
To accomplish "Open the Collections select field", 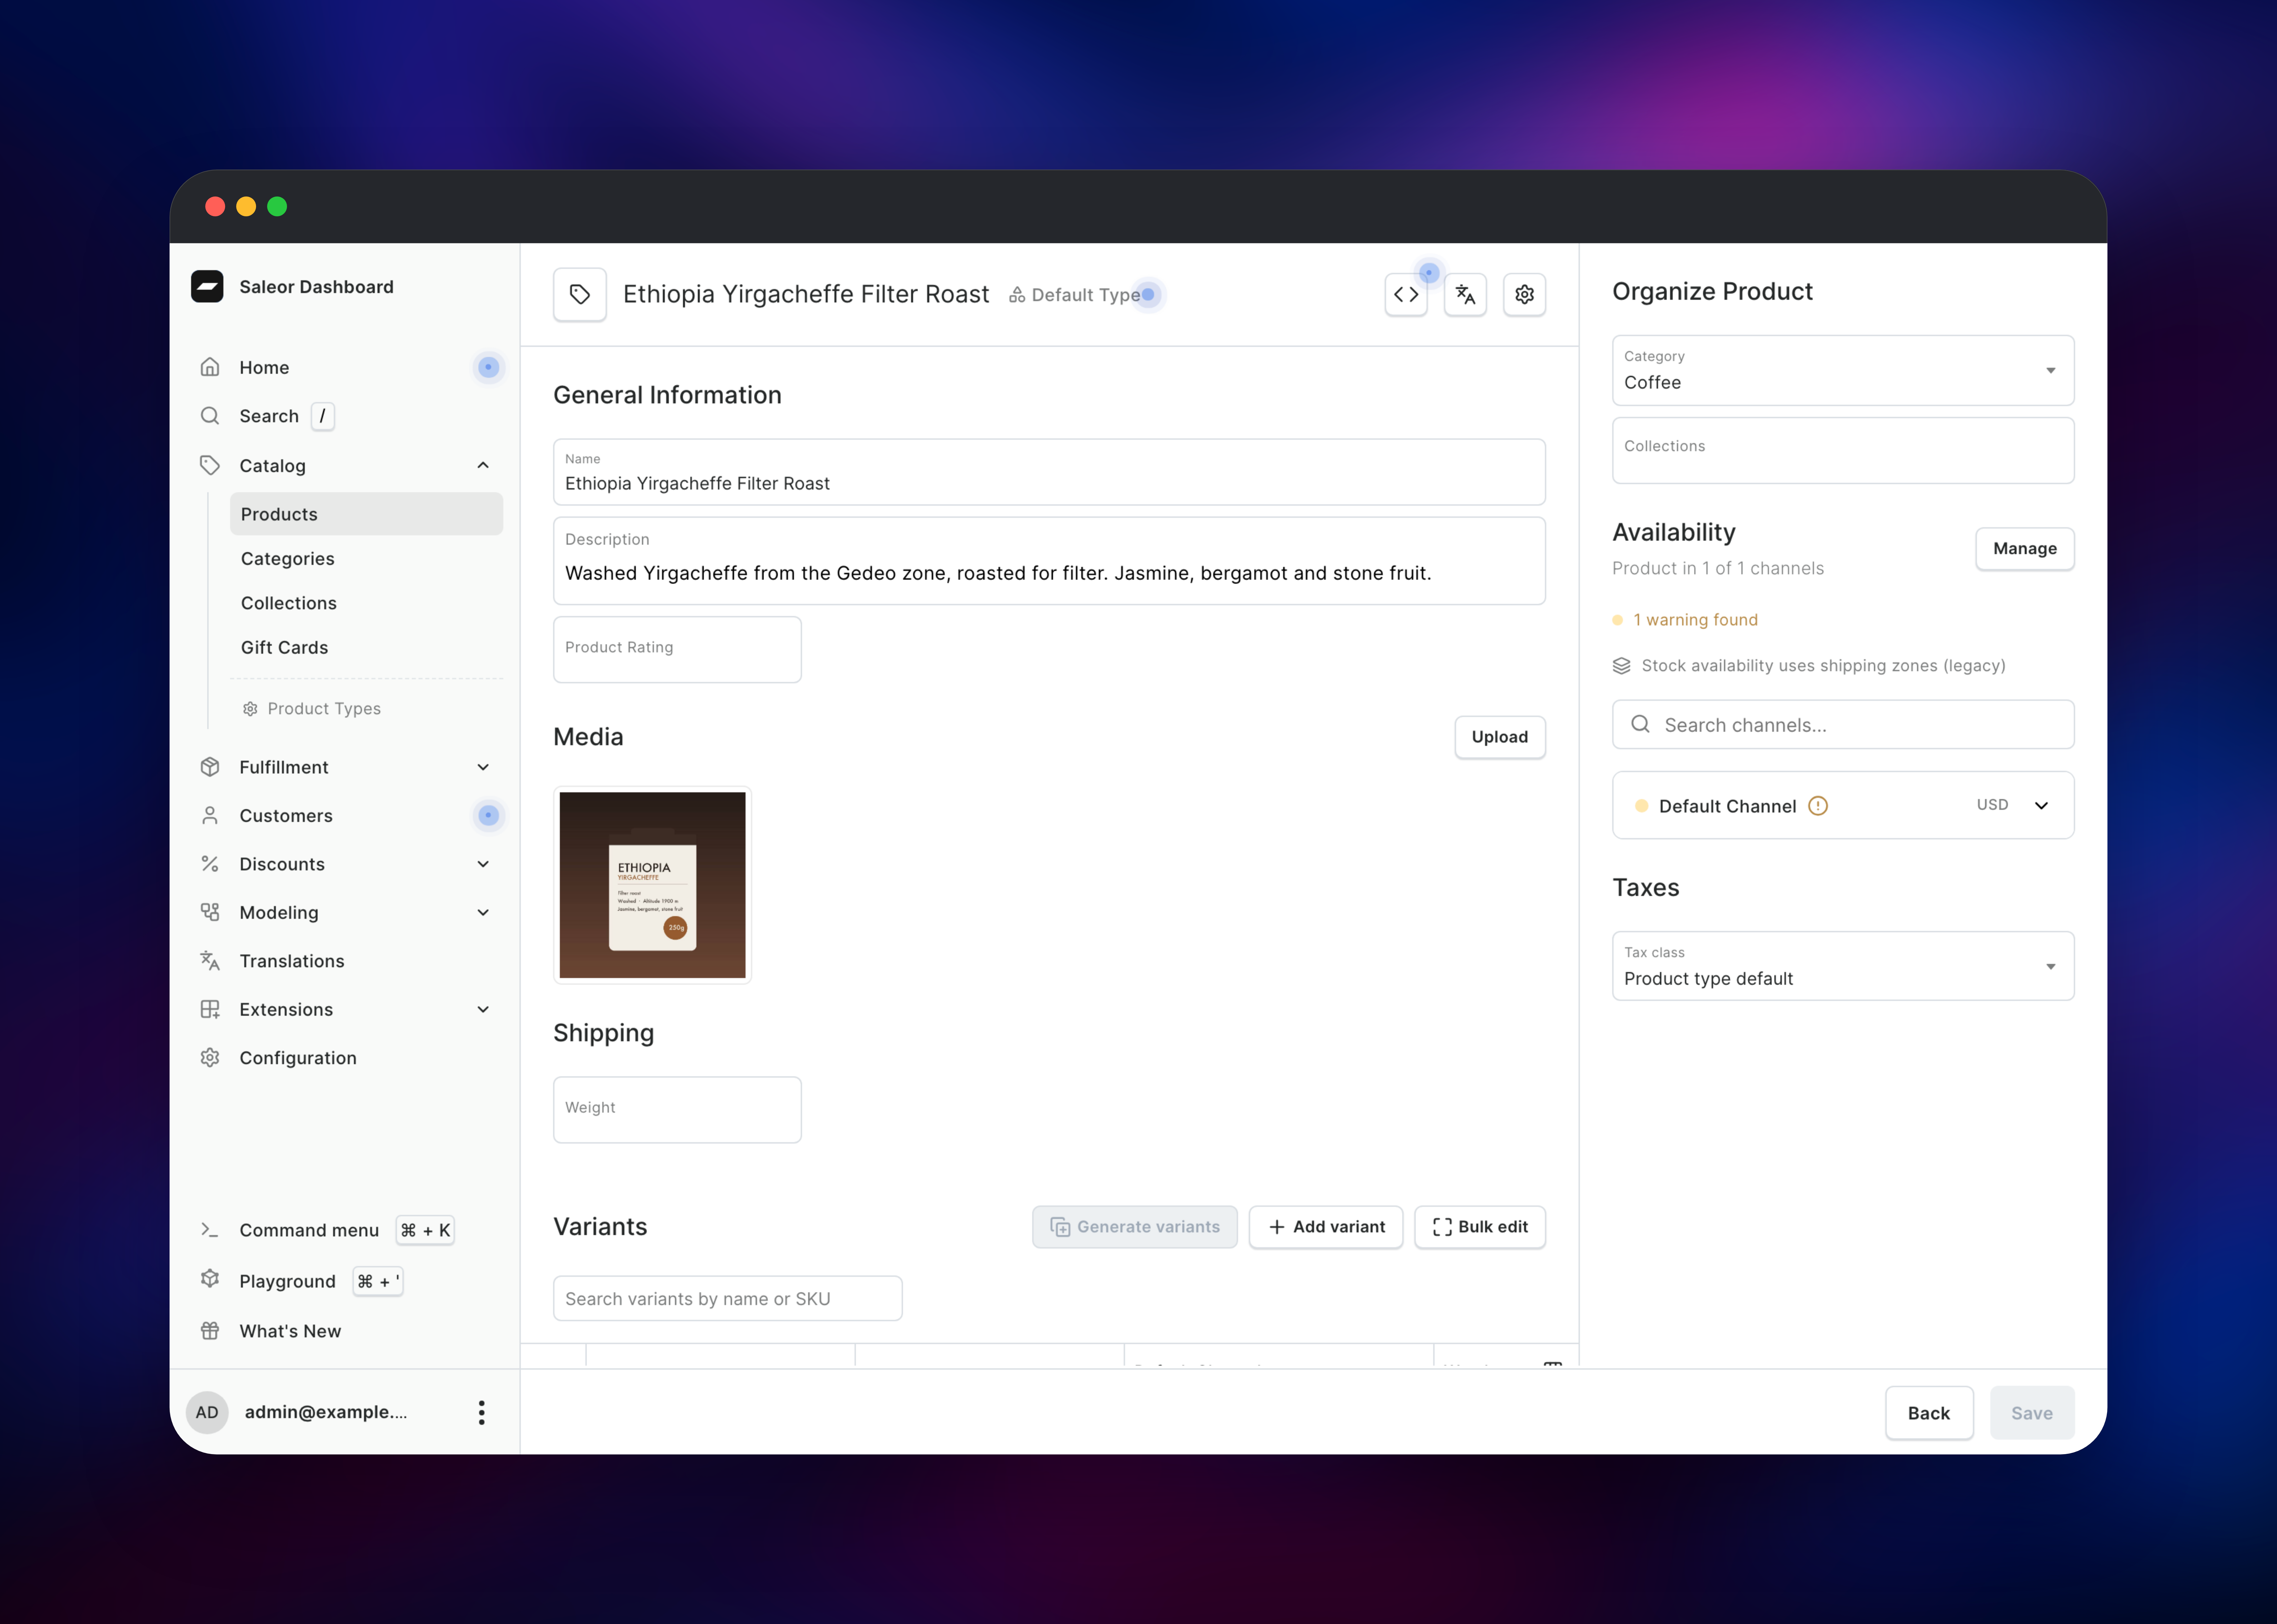I will click(1843, 451).
